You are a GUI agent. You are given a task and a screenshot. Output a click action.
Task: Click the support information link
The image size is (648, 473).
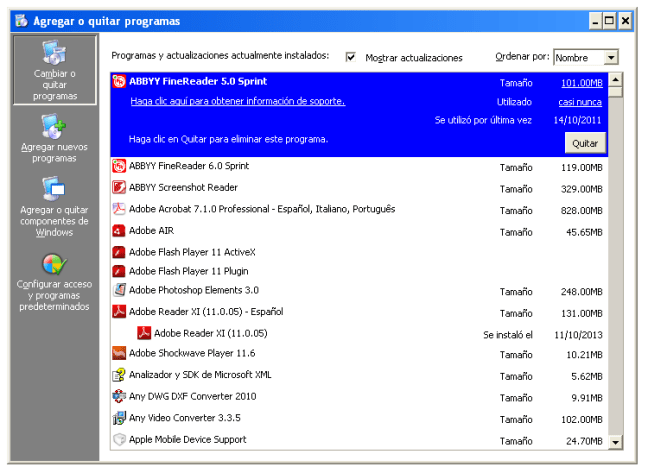(237, 102)
